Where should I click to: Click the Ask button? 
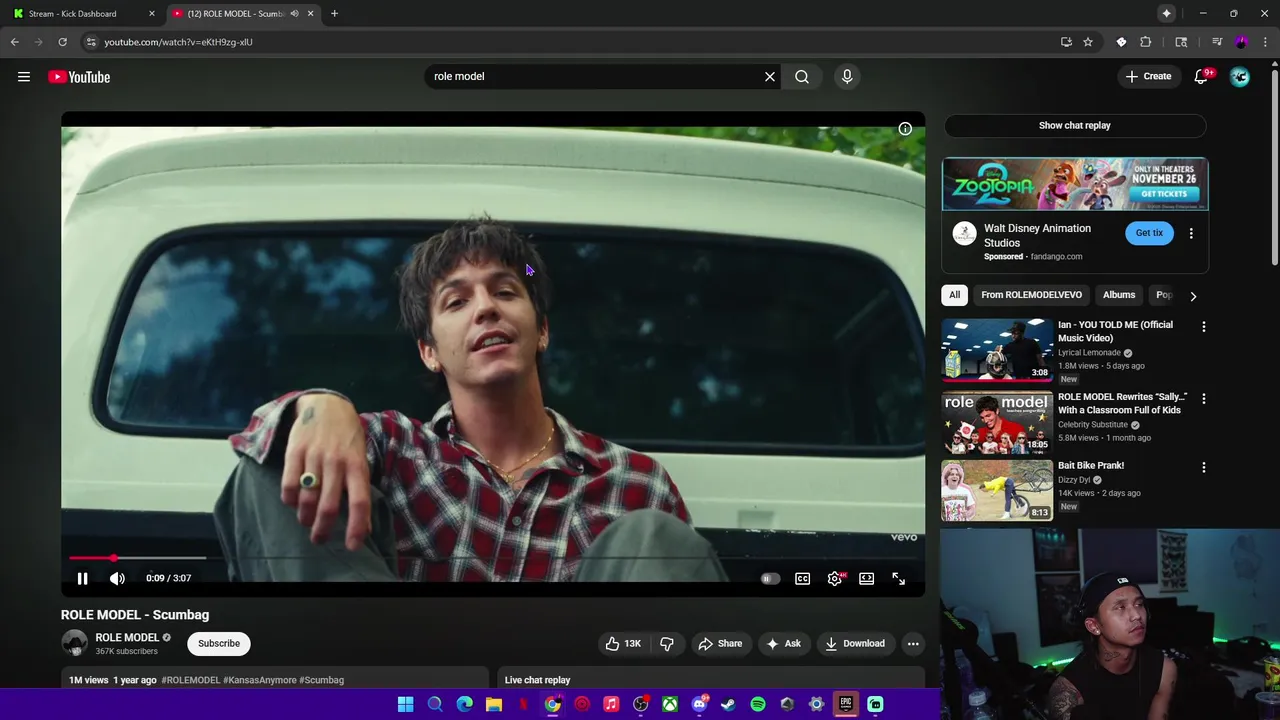[783, 644]
